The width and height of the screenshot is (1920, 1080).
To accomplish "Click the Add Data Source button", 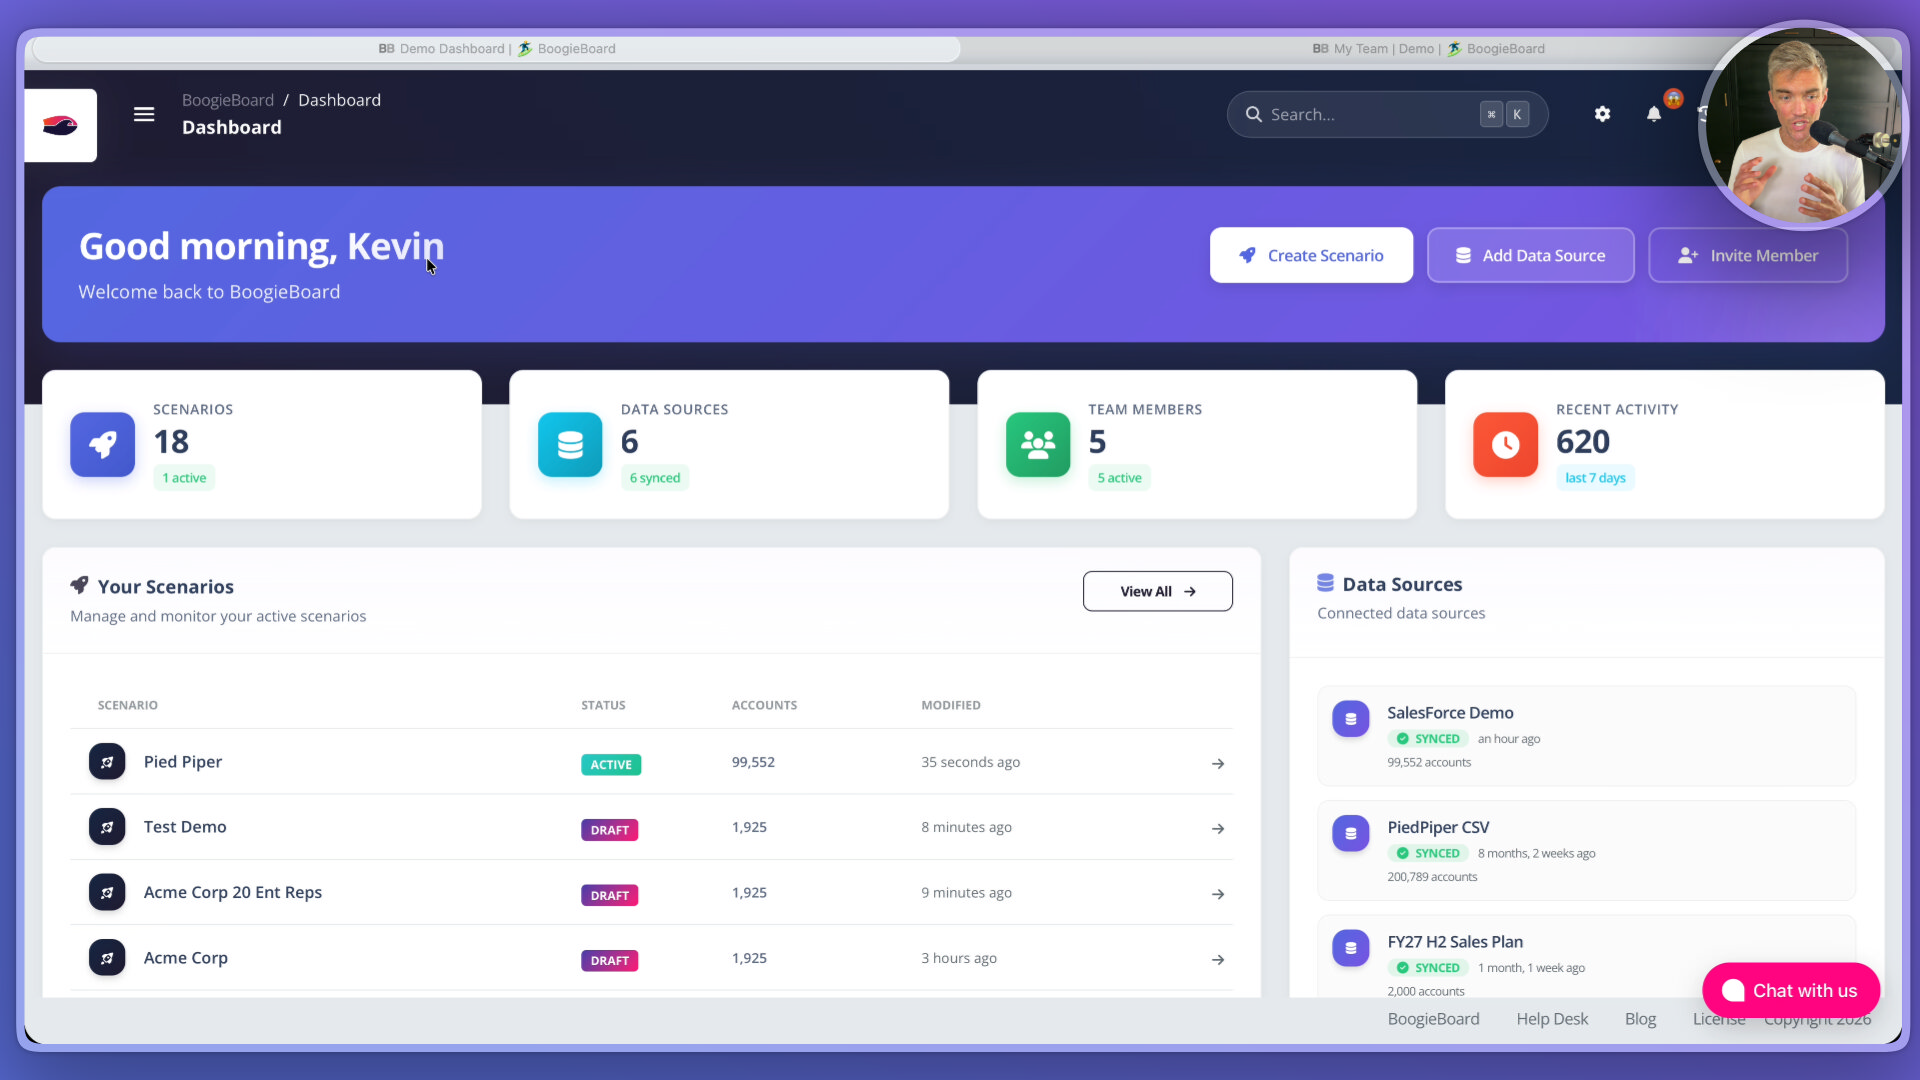I will [1530, 255].
